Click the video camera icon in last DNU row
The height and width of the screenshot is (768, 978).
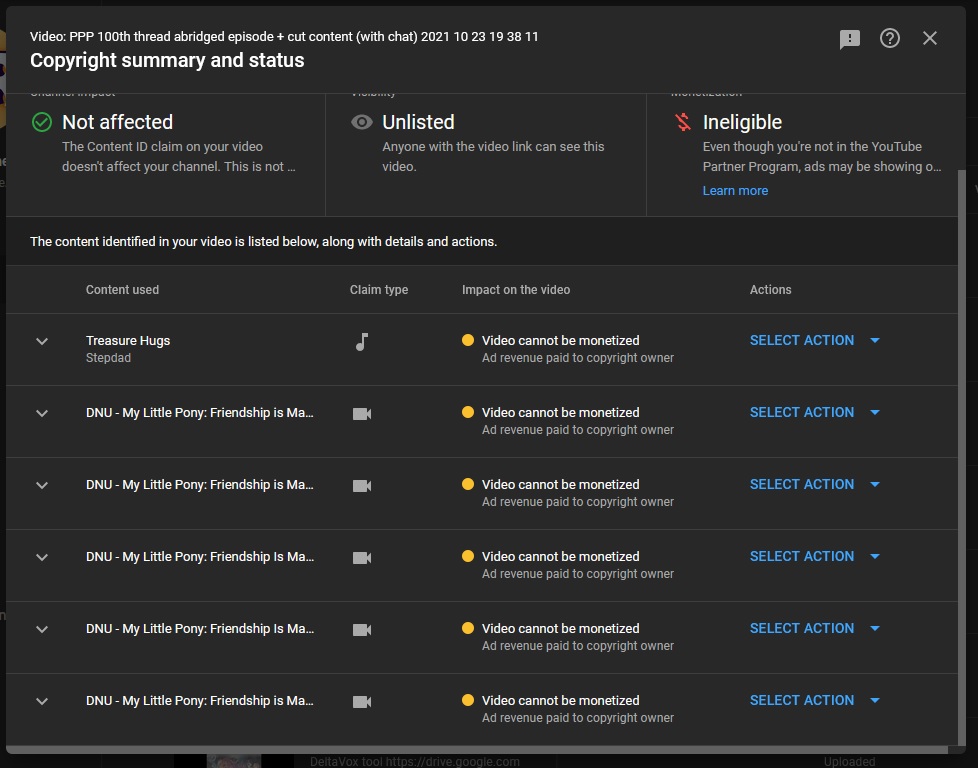click(362, 702)
